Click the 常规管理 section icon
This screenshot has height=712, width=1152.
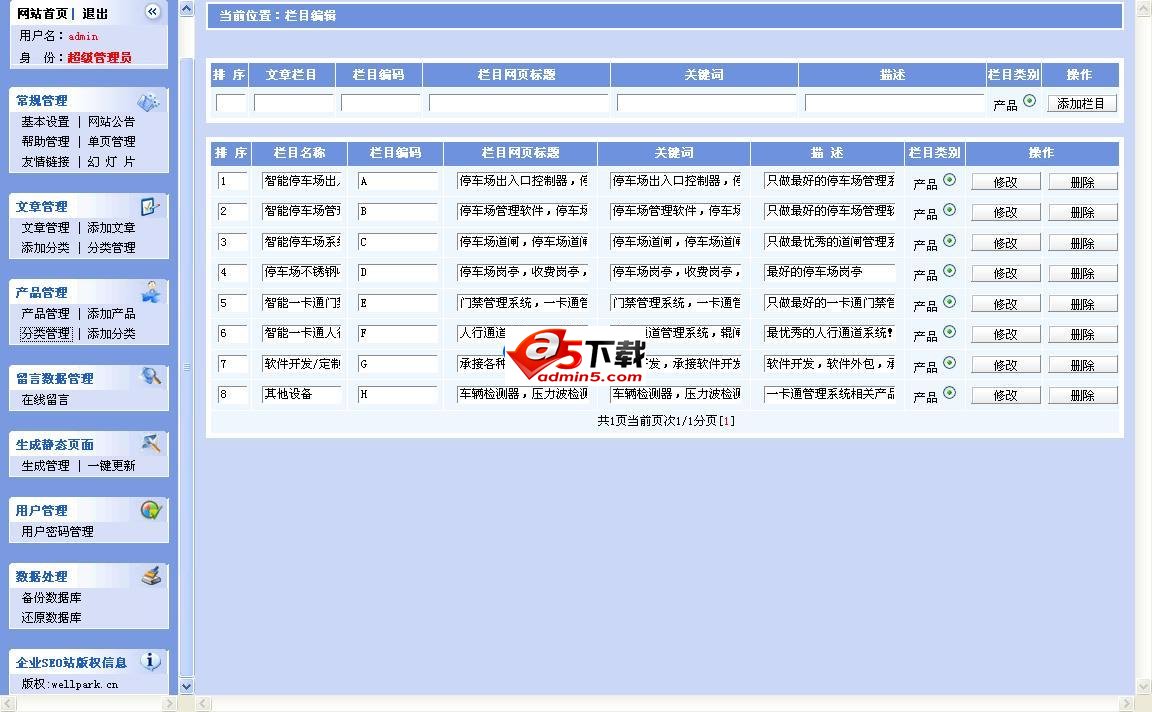click(x=148, y=101)
